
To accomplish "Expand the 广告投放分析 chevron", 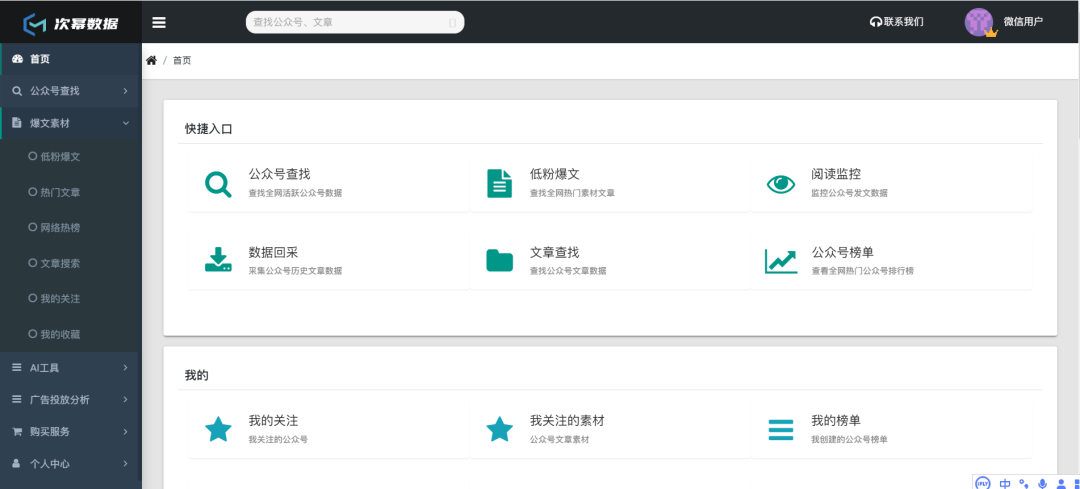I will 125,399.
